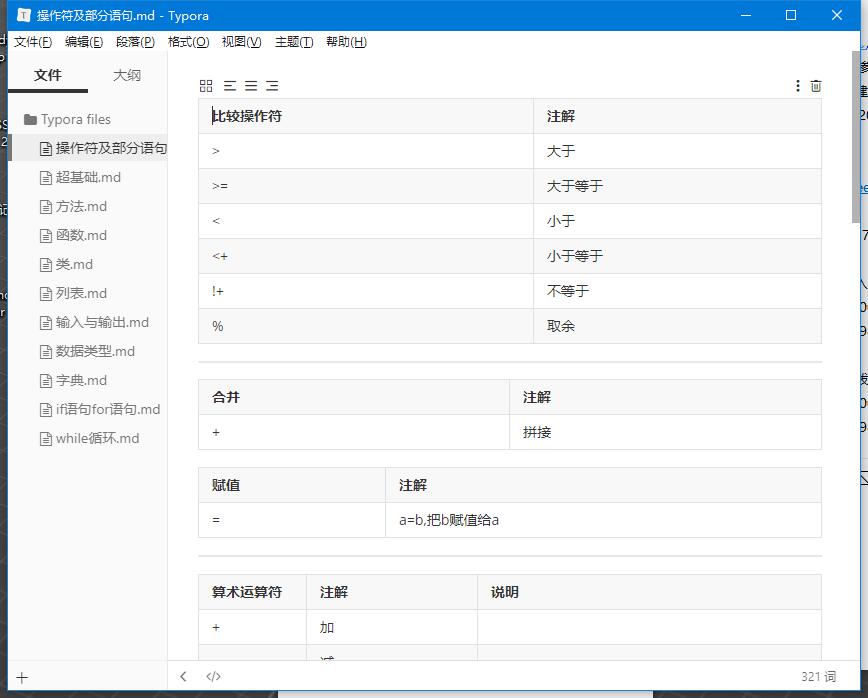Align table column right
The height and width of the screenshot is (698, 868).
point(272,86)
